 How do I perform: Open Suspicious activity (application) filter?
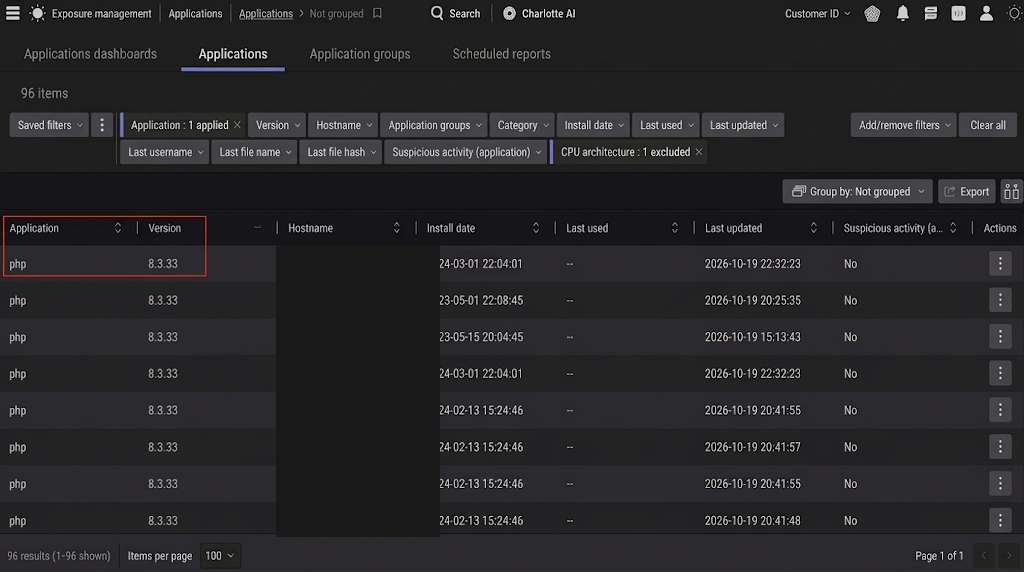tap(466, 152)
